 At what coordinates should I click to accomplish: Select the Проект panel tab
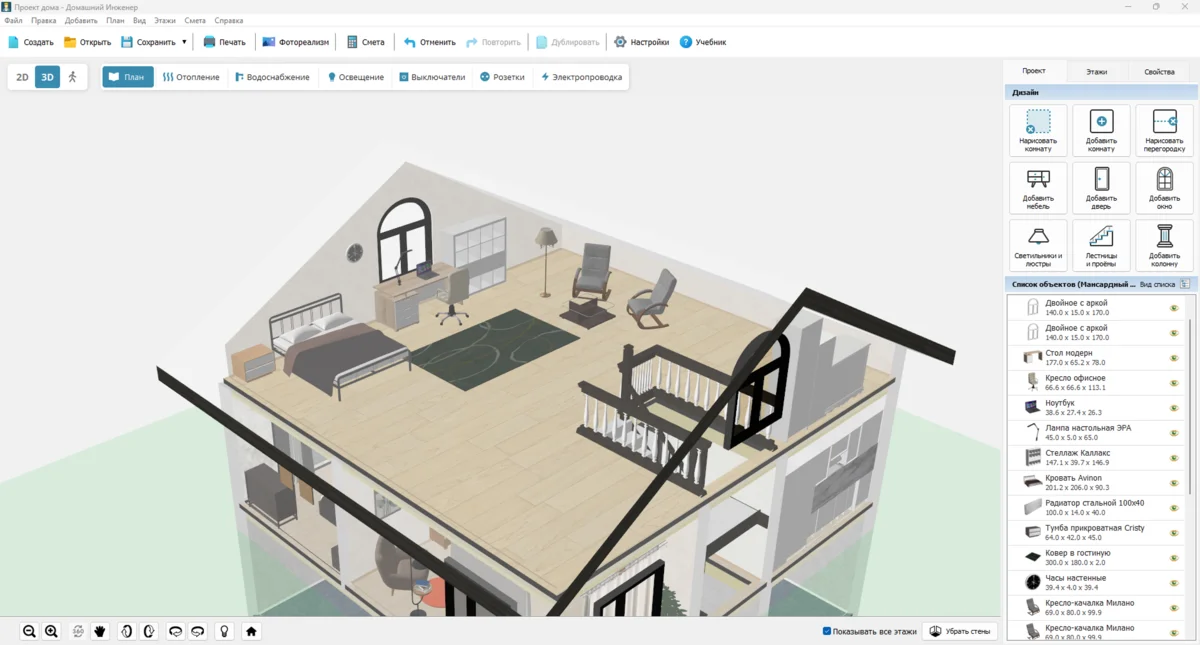click(1034, 71)
